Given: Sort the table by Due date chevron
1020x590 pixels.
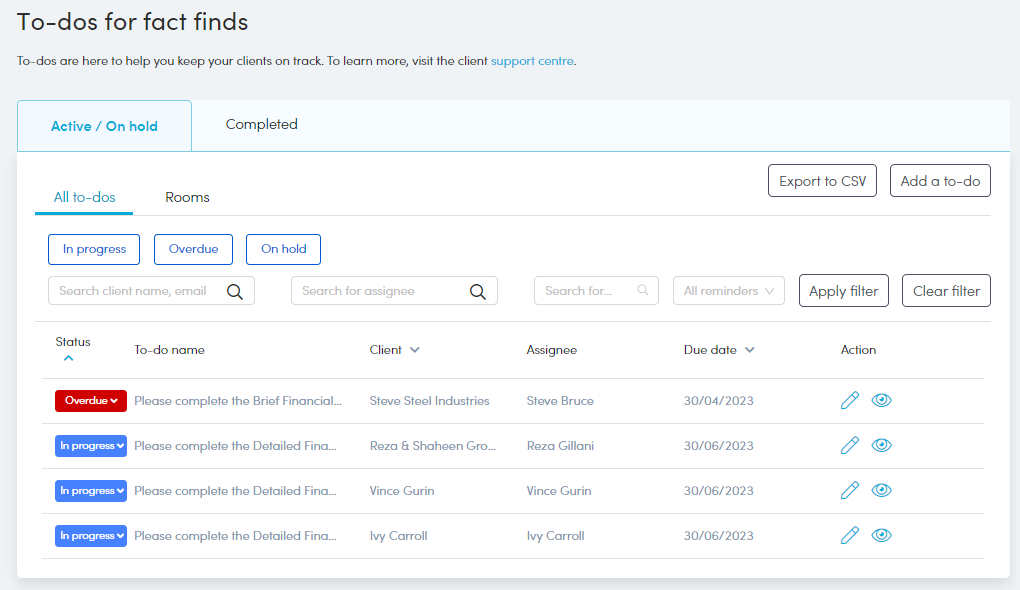Looking at the screenshot, I should tap(749, 350).
